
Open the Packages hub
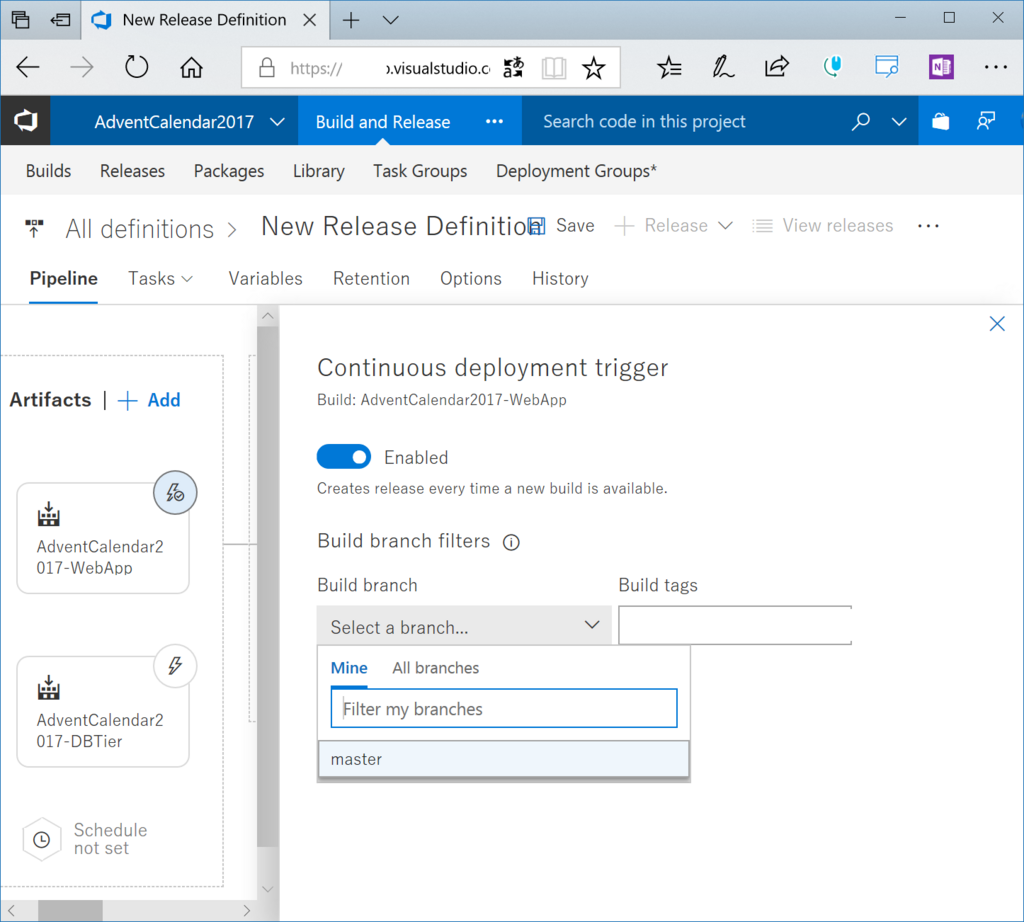(x=229, y=171)
